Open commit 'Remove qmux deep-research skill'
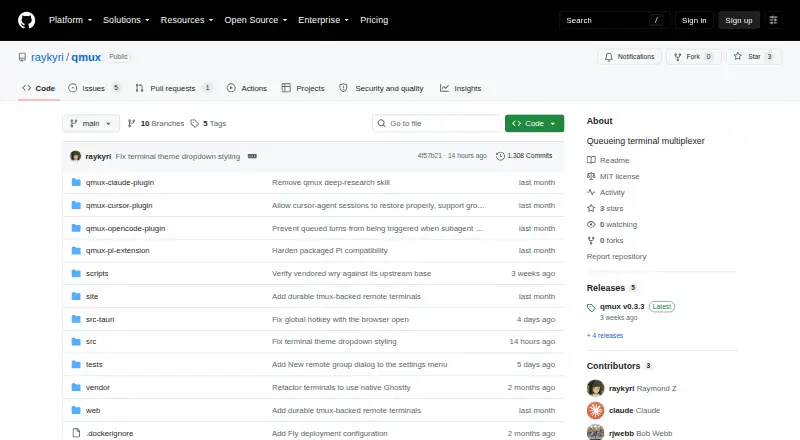This screenshot has height=440, width=800. point(331,182)
